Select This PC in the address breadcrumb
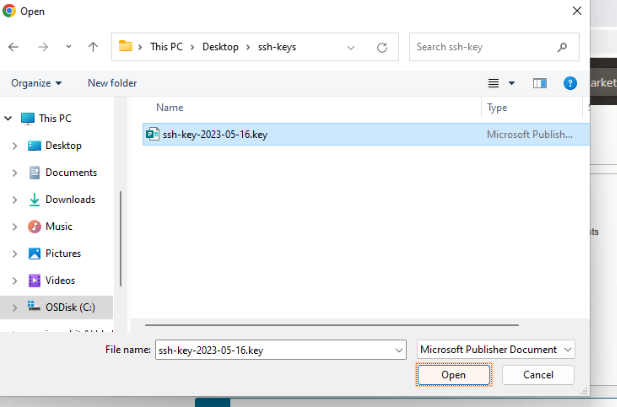Screen dimensions: 617x407 (166, 47)
